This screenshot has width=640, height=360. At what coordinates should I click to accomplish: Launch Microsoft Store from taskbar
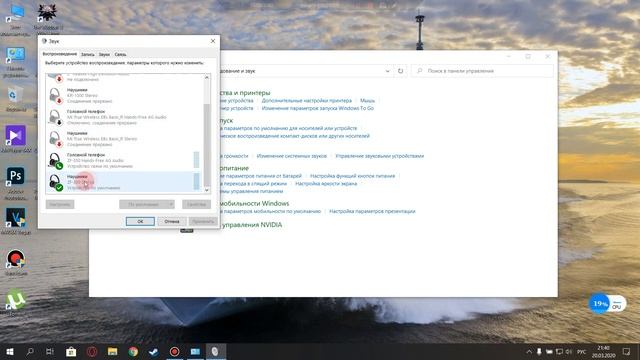[71, 351]
